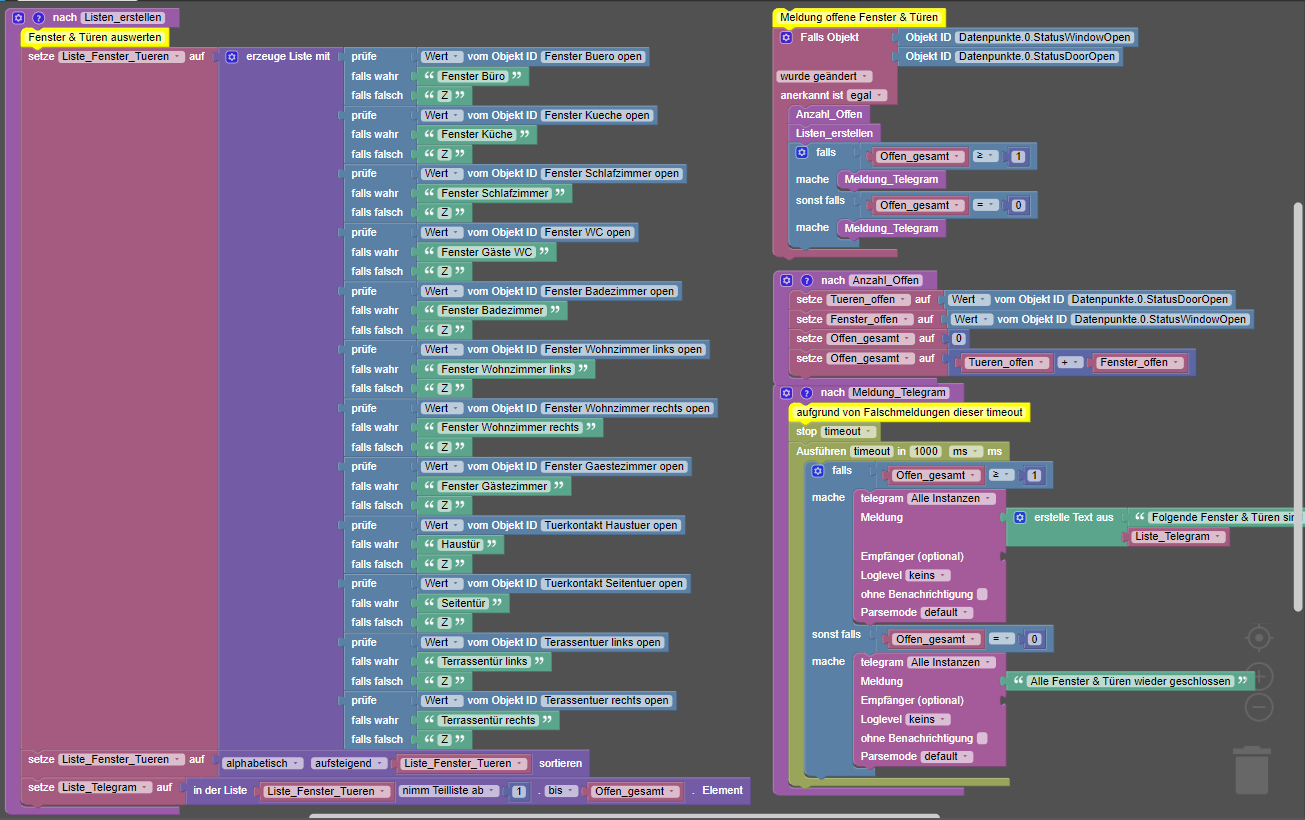Open 'ms' unit dropdown in Ausführen block

964,451
